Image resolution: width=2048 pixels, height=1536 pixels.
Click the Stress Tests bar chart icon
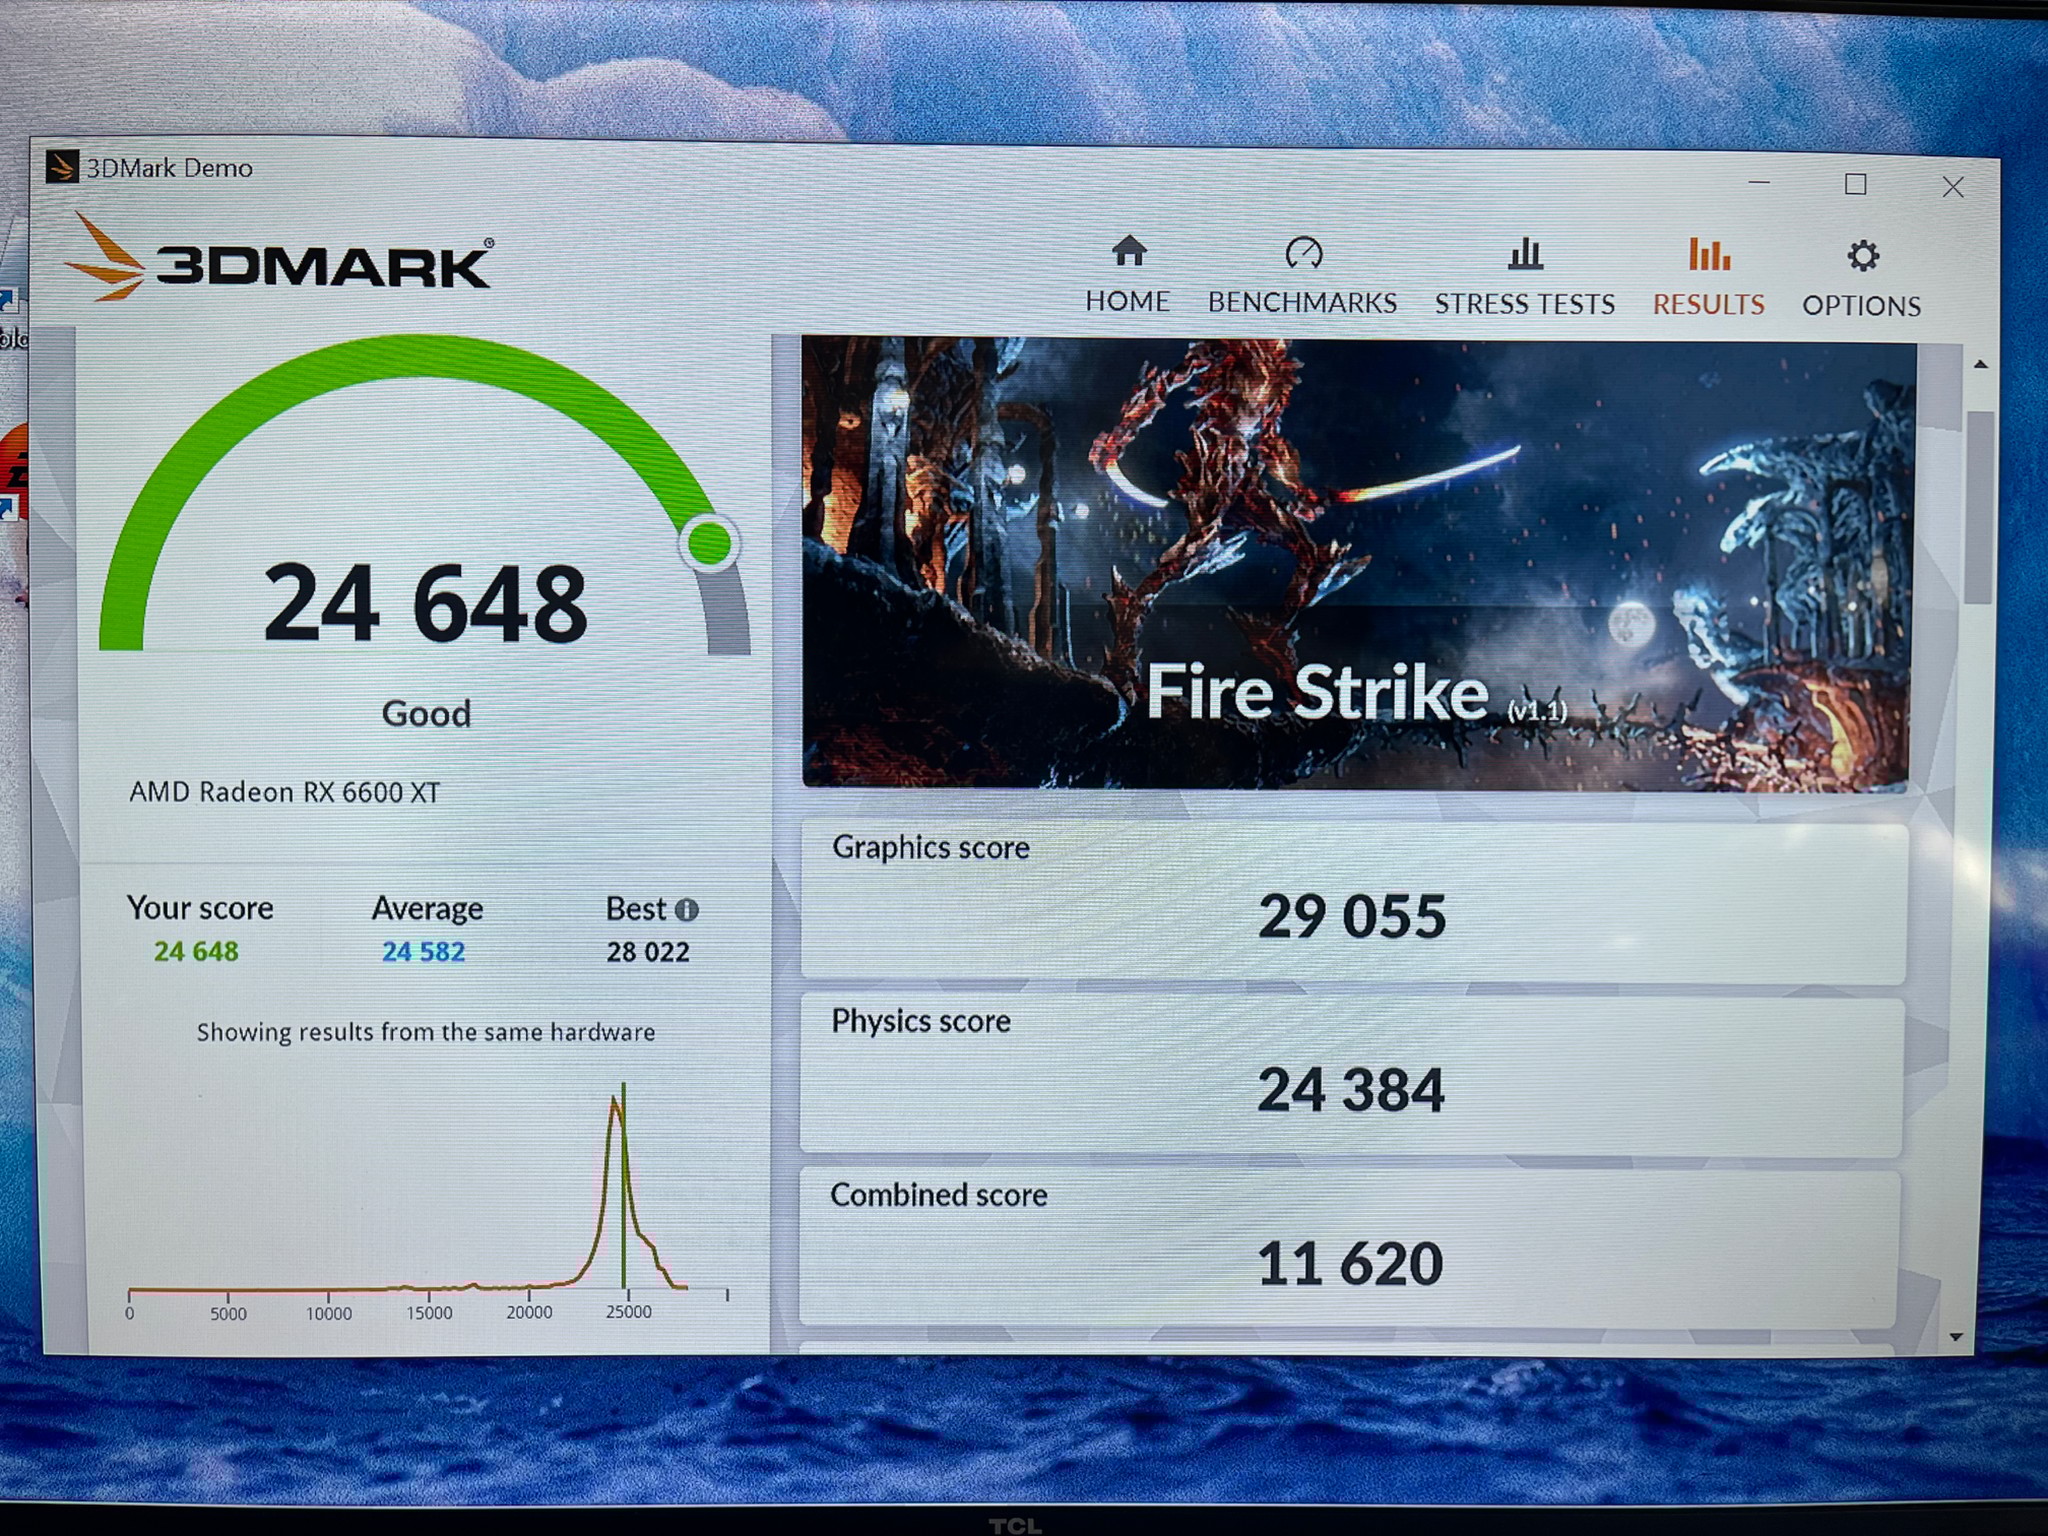point(1525,254)
